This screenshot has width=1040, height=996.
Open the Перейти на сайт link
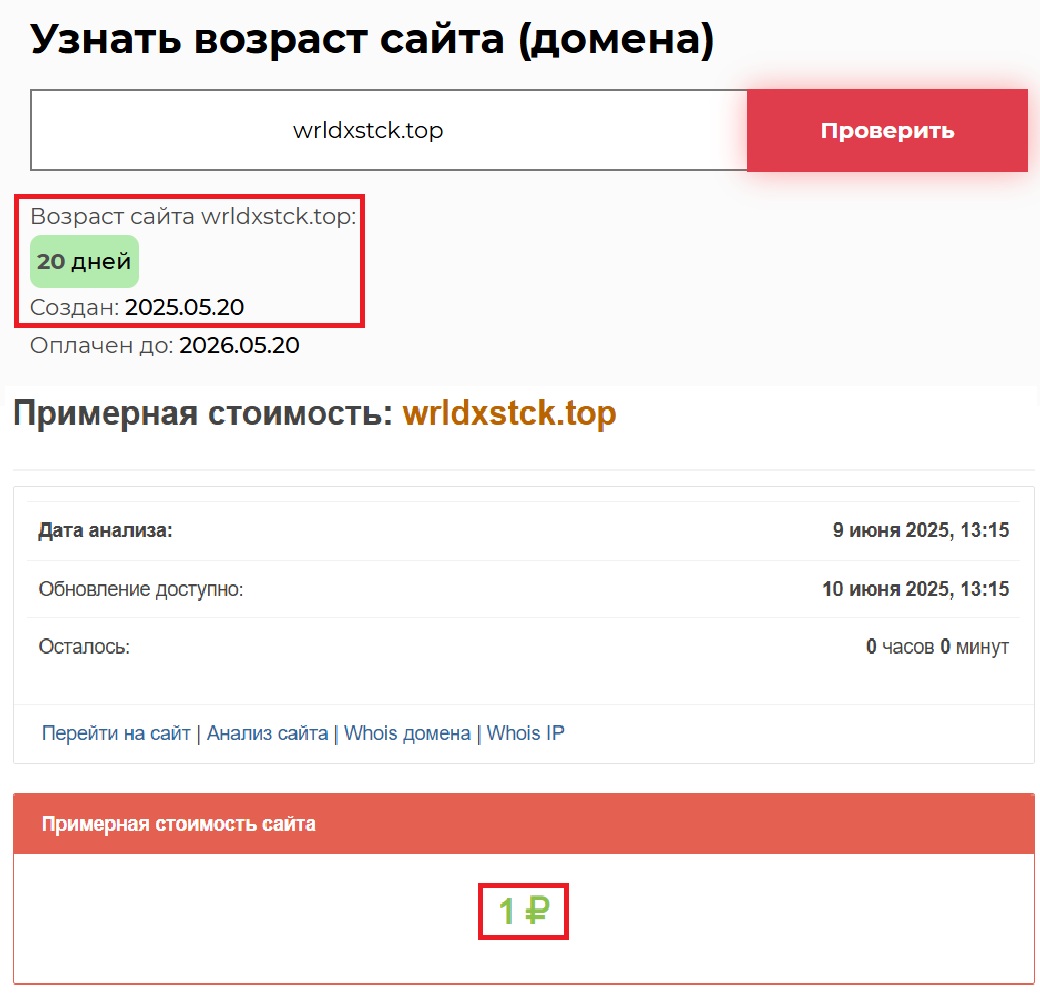click(116, 733)
